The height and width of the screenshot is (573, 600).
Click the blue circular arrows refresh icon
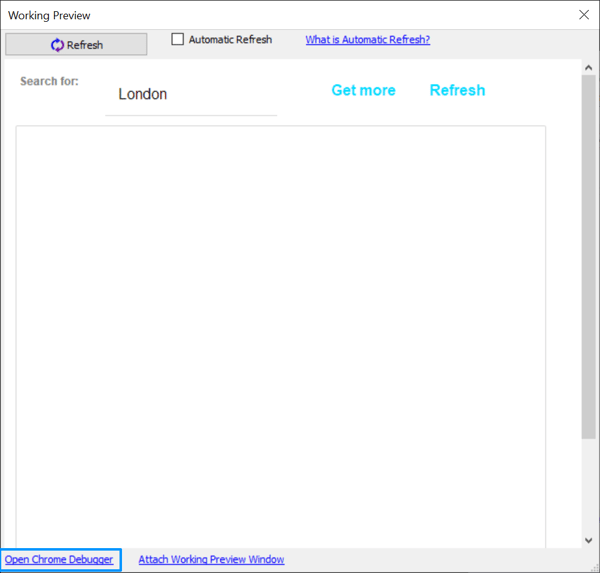(x=57, y=45)
